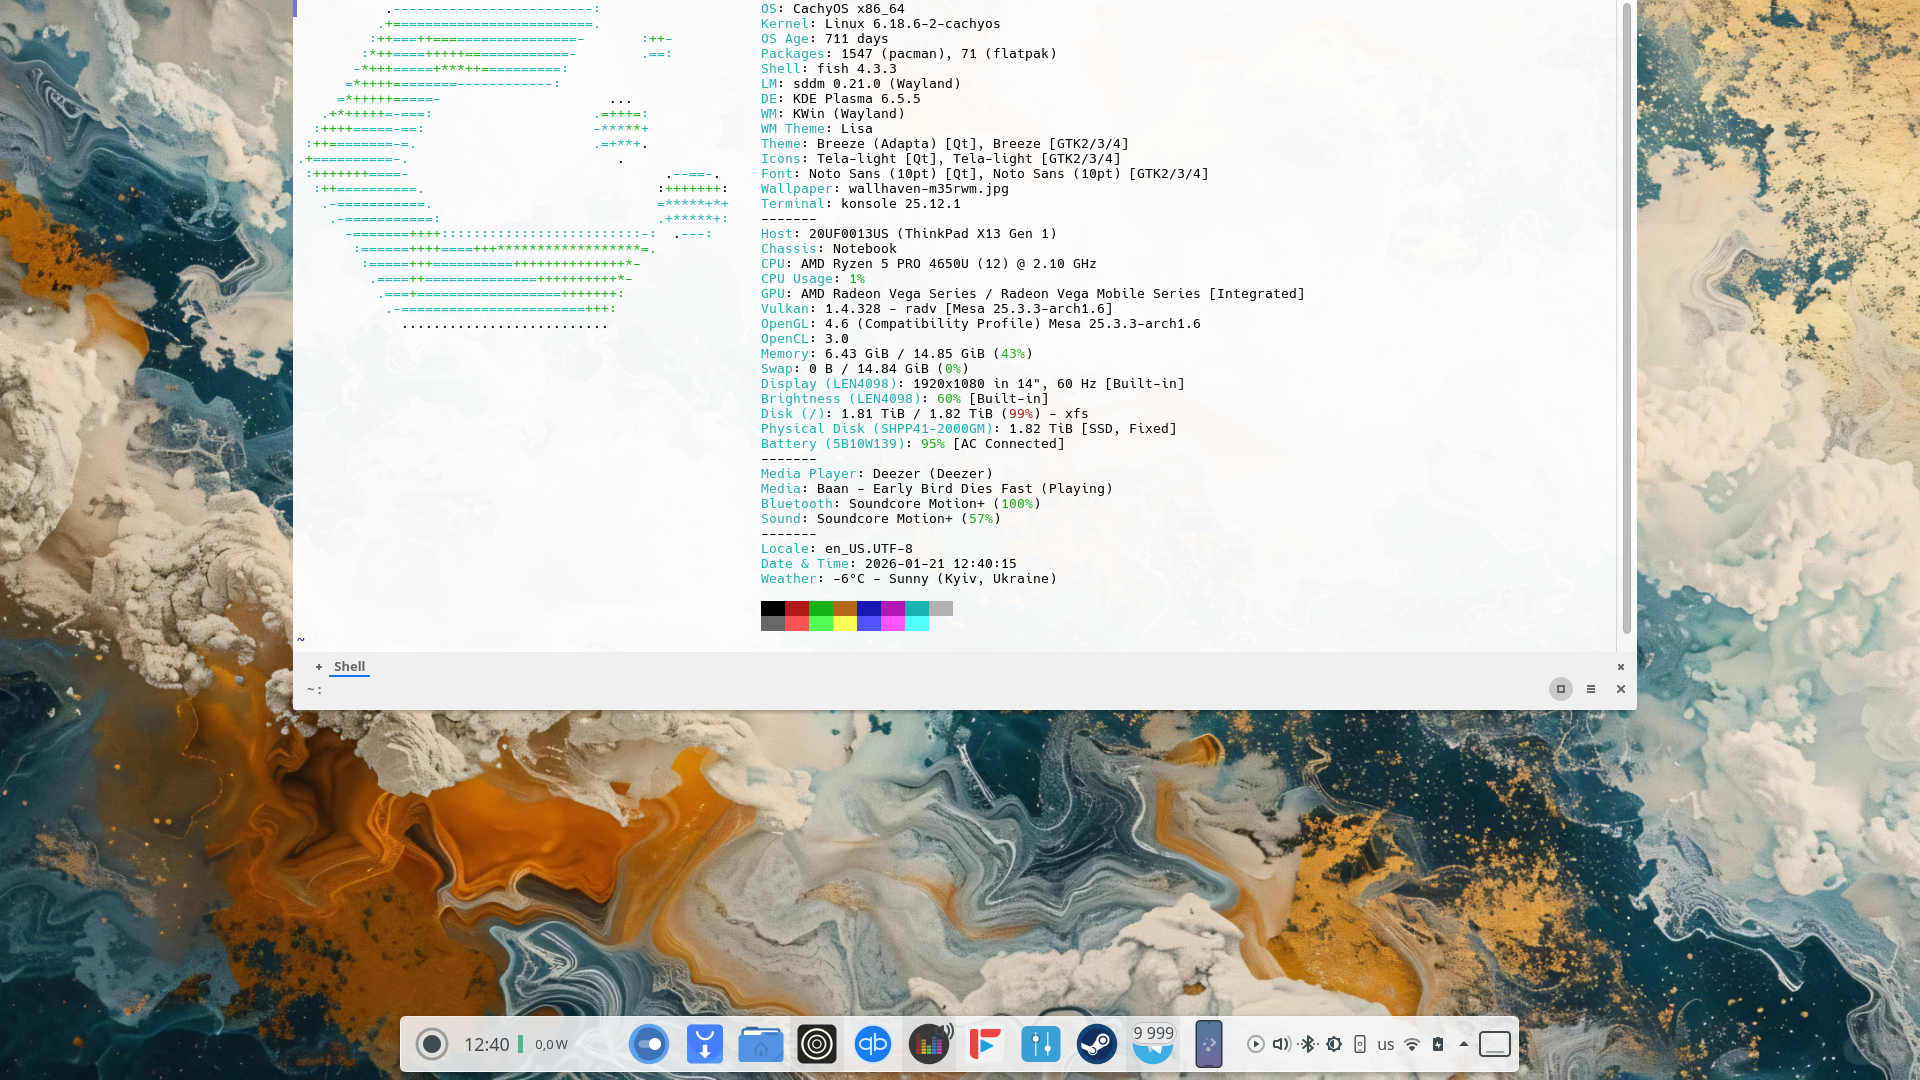Expand hidden system tray icons arrow

click(x=1464, y=1044)
